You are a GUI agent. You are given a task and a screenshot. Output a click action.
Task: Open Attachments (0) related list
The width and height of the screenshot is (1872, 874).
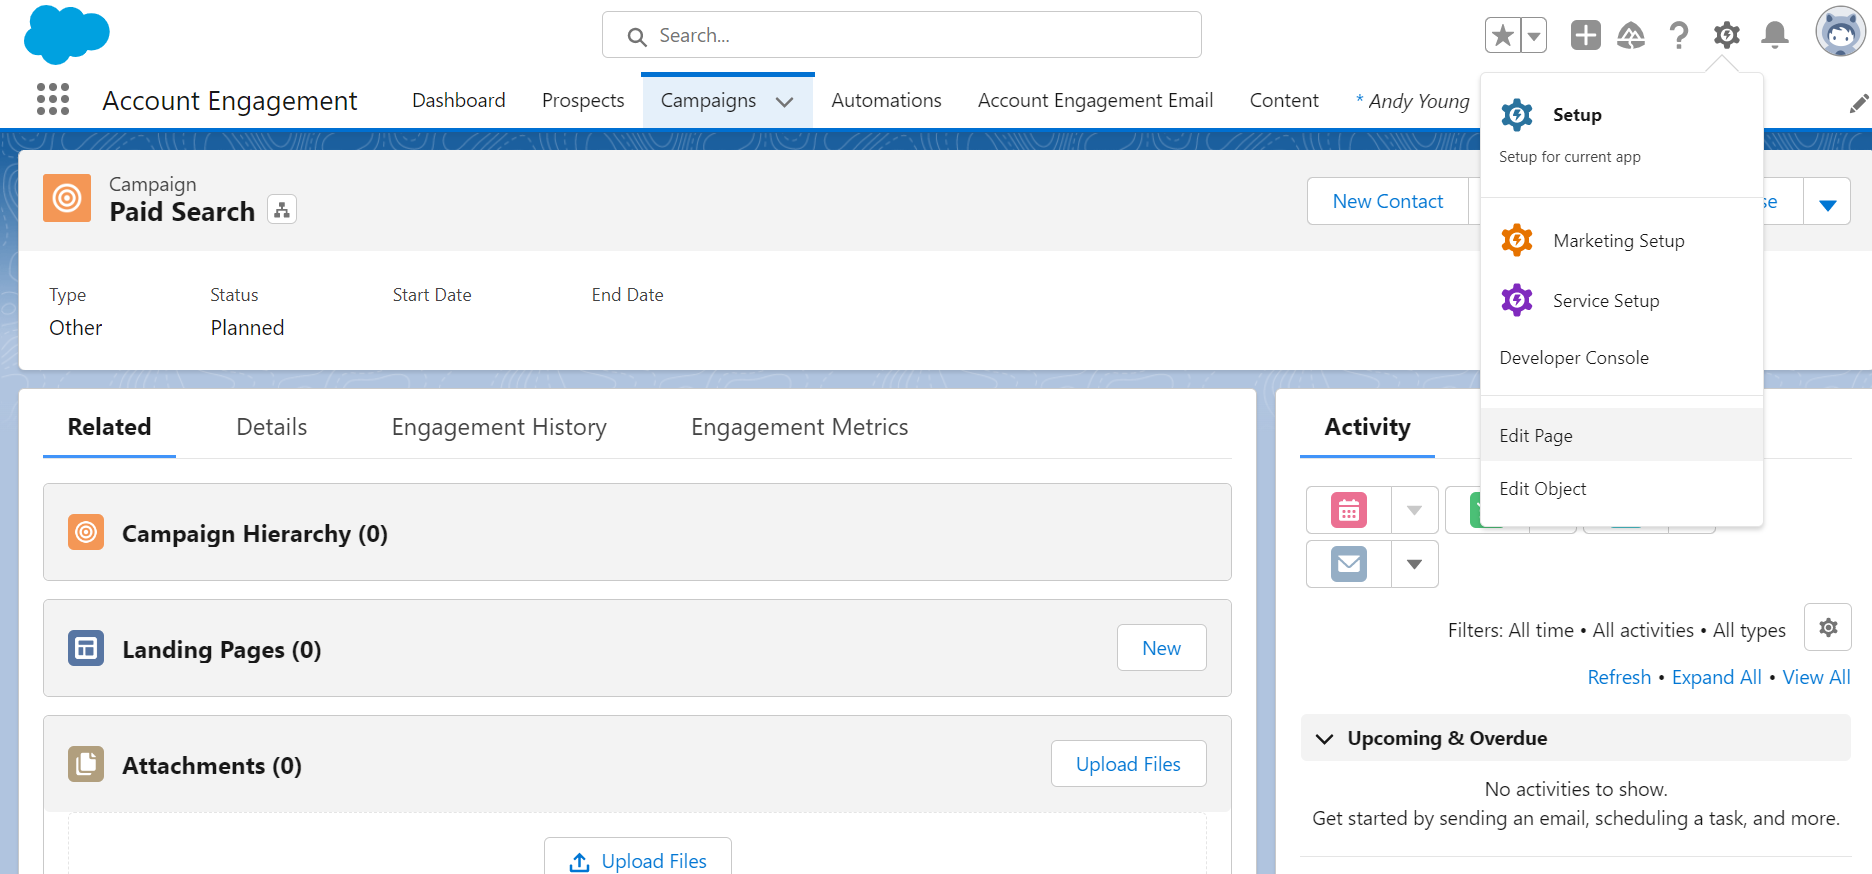click(211, 765)
